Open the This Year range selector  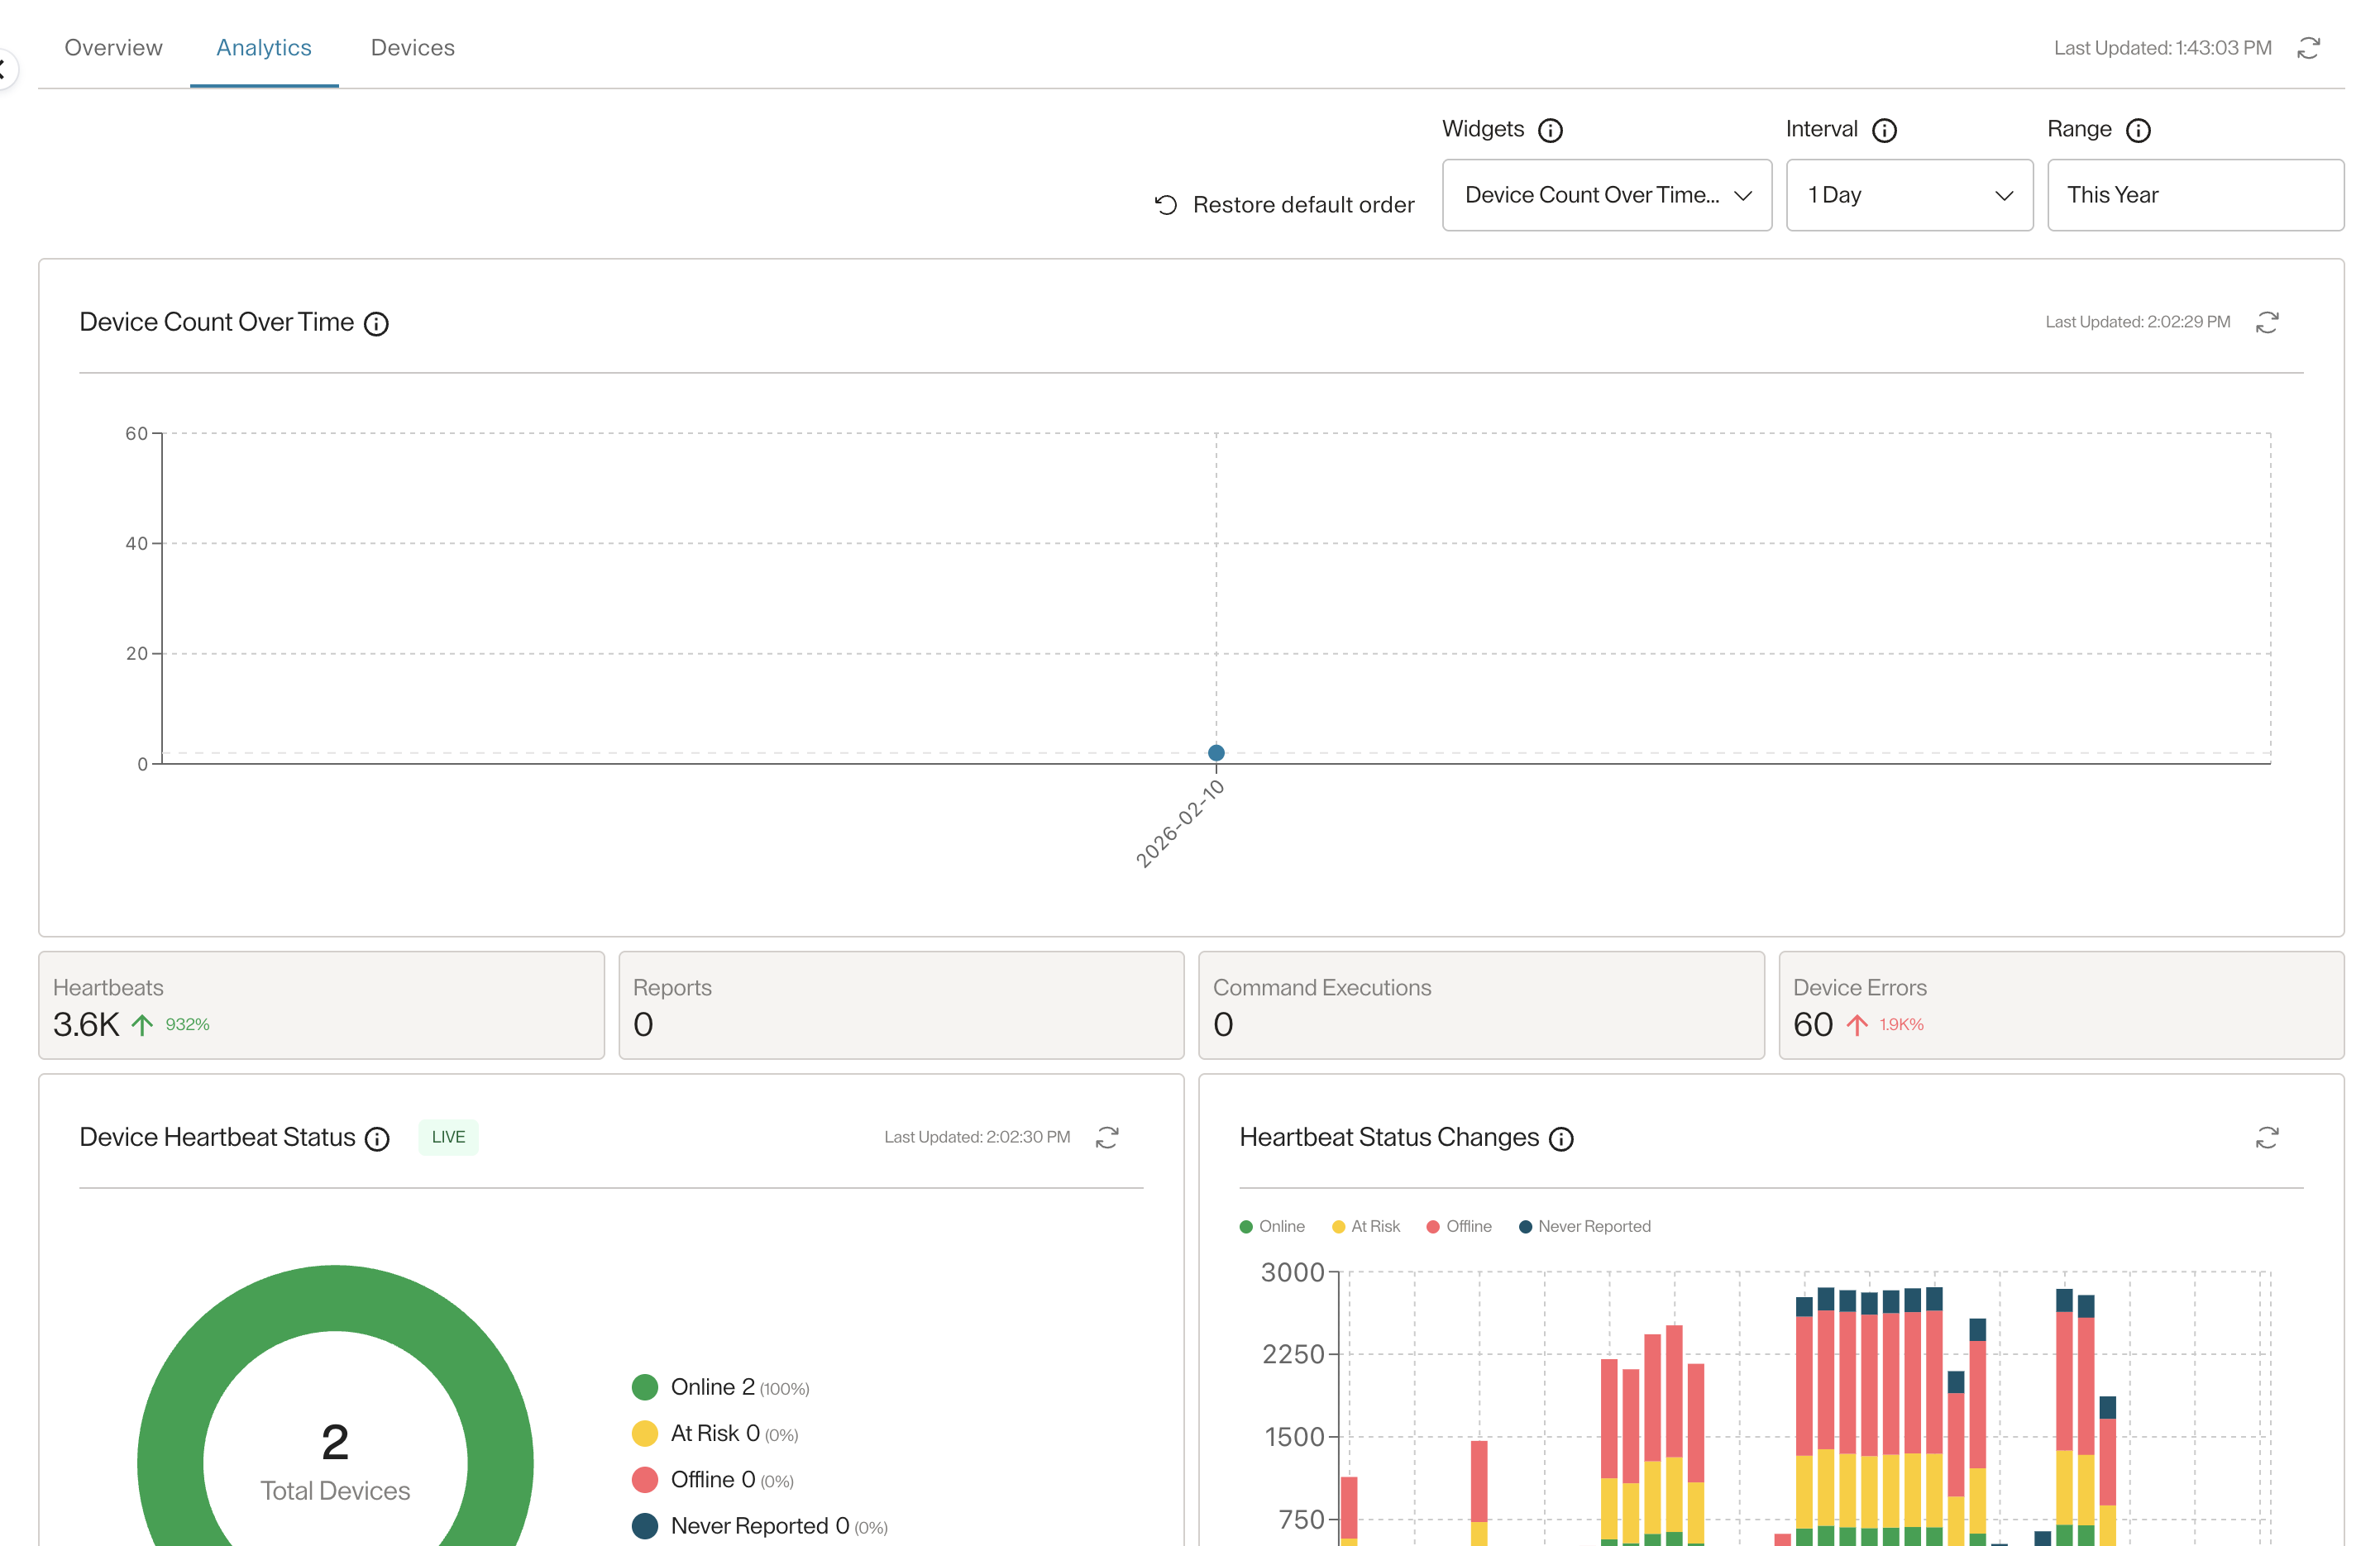(x=2194, y=195)
